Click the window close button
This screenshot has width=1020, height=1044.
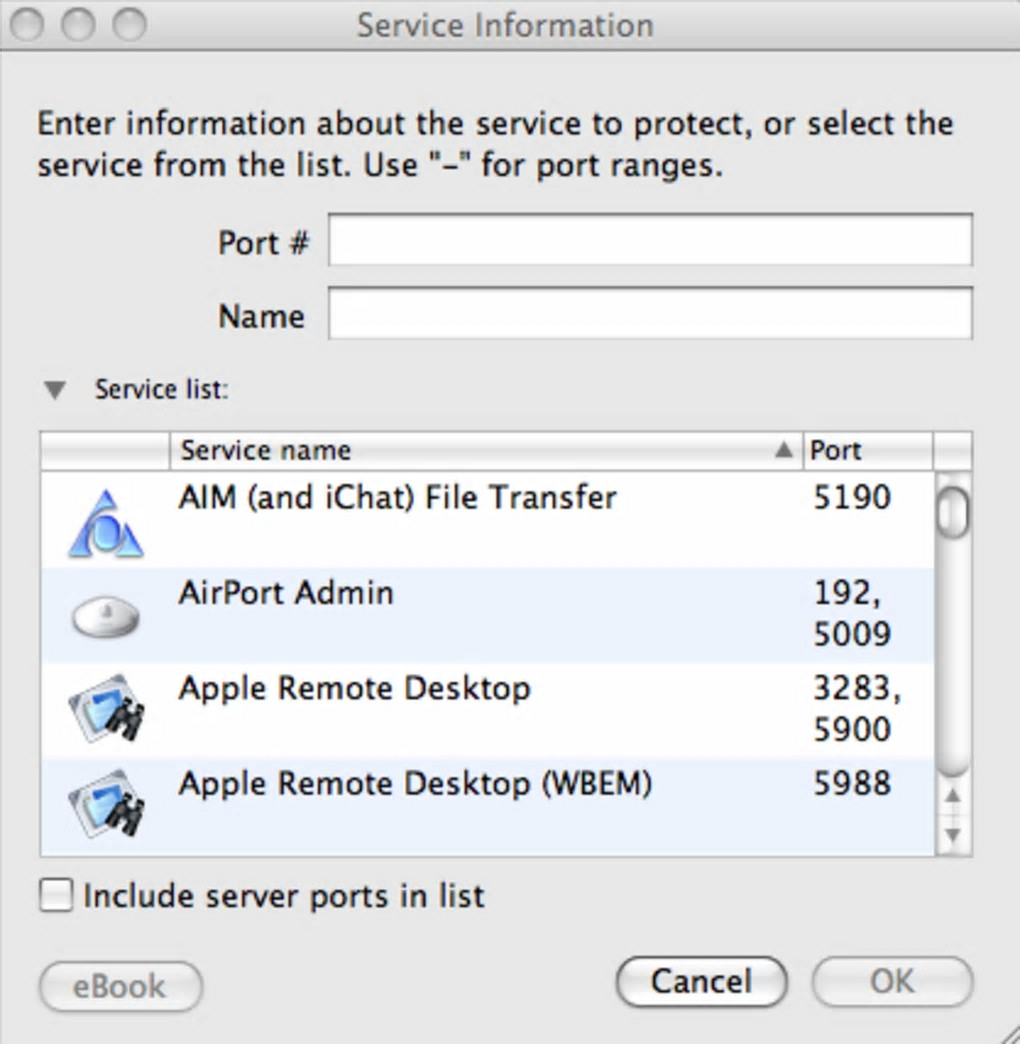[x=29, y=23]
